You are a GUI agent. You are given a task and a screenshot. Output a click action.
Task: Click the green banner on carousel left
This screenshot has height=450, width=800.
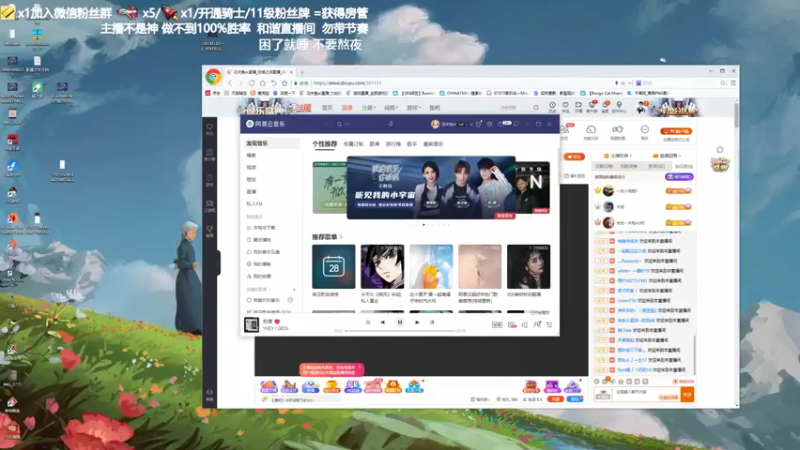(x=330, y=187)
